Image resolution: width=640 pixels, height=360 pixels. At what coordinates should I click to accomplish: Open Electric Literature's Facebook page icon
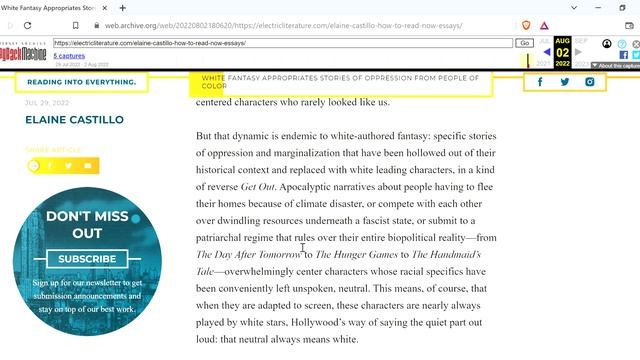coord(540,82)
